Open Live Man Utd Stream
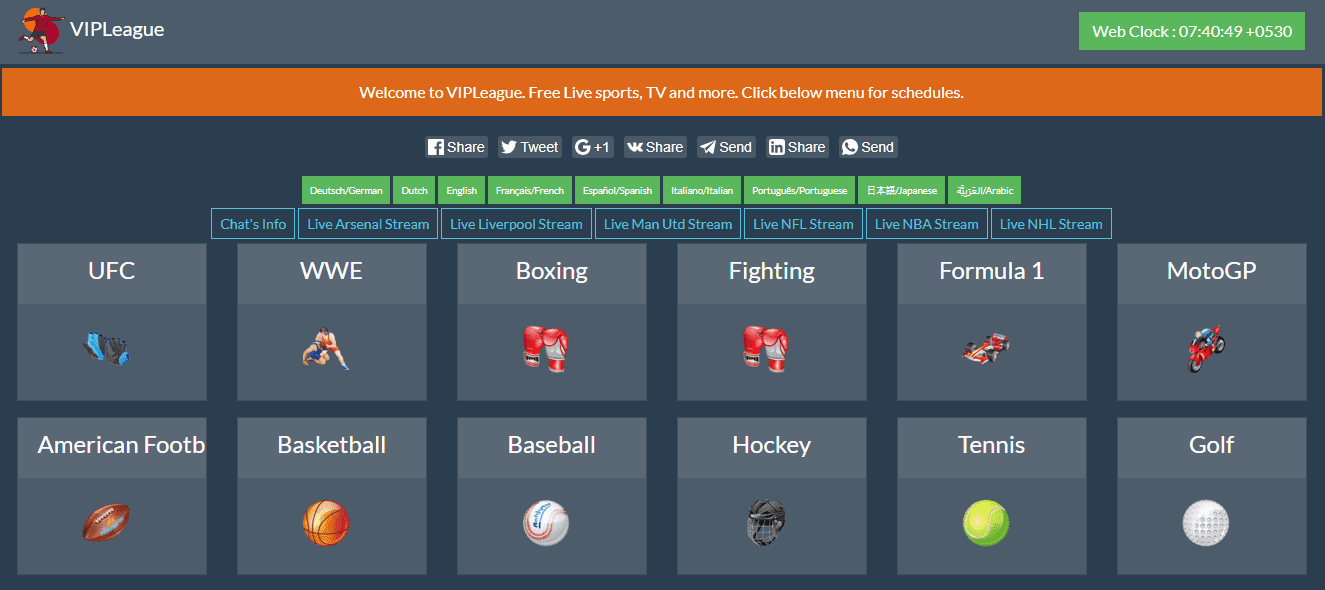The width and height of the screenshot is (1325, 590). (x=668, y=224)
